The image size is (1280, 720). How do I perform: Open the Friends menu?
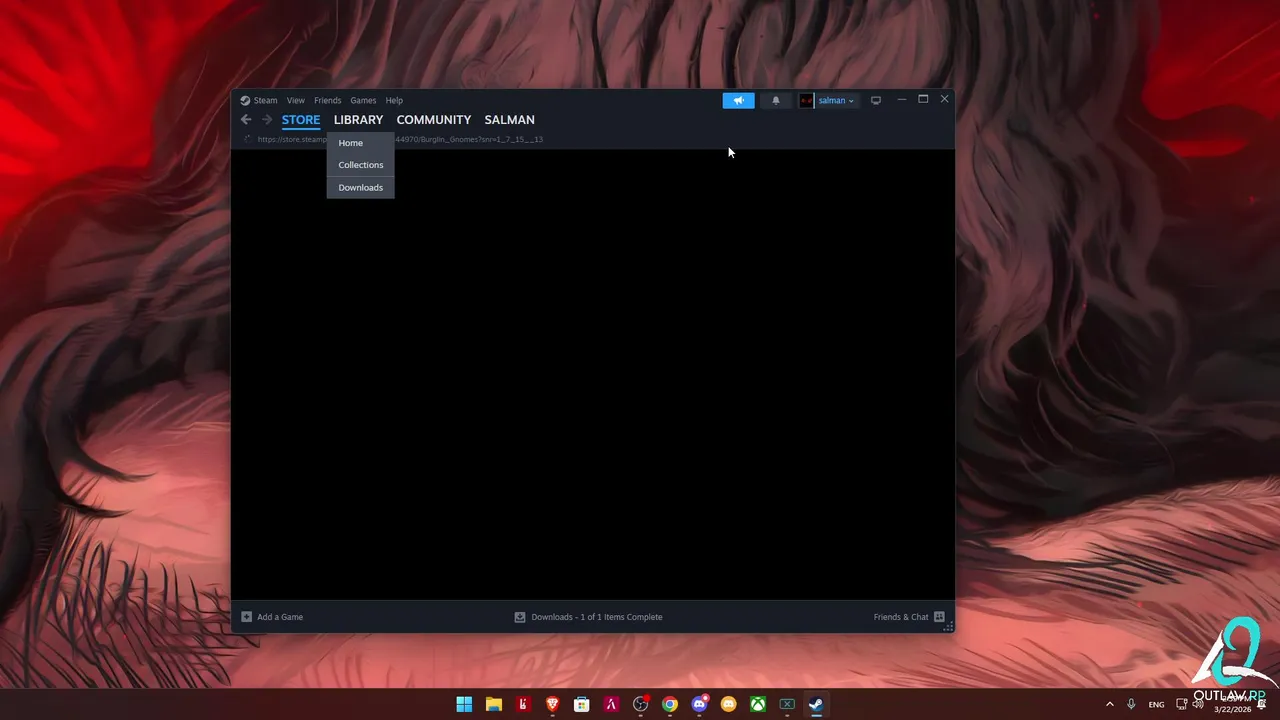tap(327, 100)
